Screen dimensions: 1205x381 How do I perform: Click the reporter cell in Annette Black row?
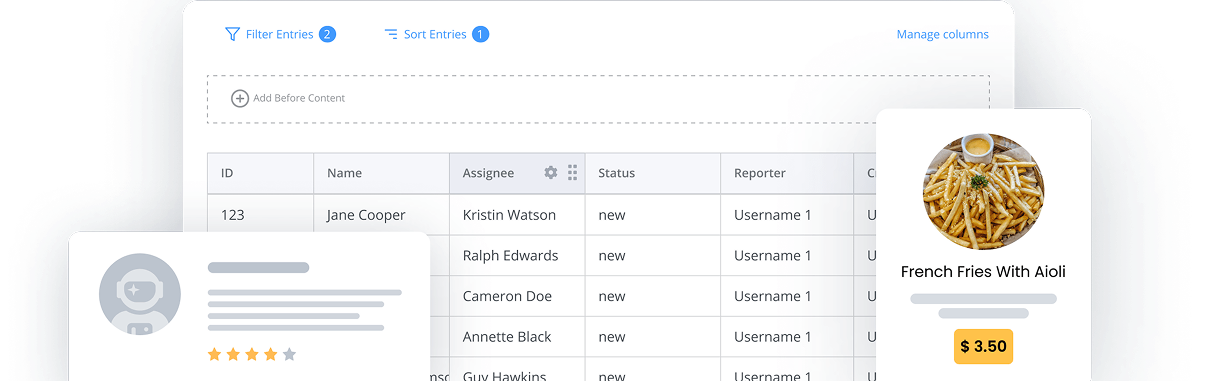pyautogui.click(x=787, y=337)
